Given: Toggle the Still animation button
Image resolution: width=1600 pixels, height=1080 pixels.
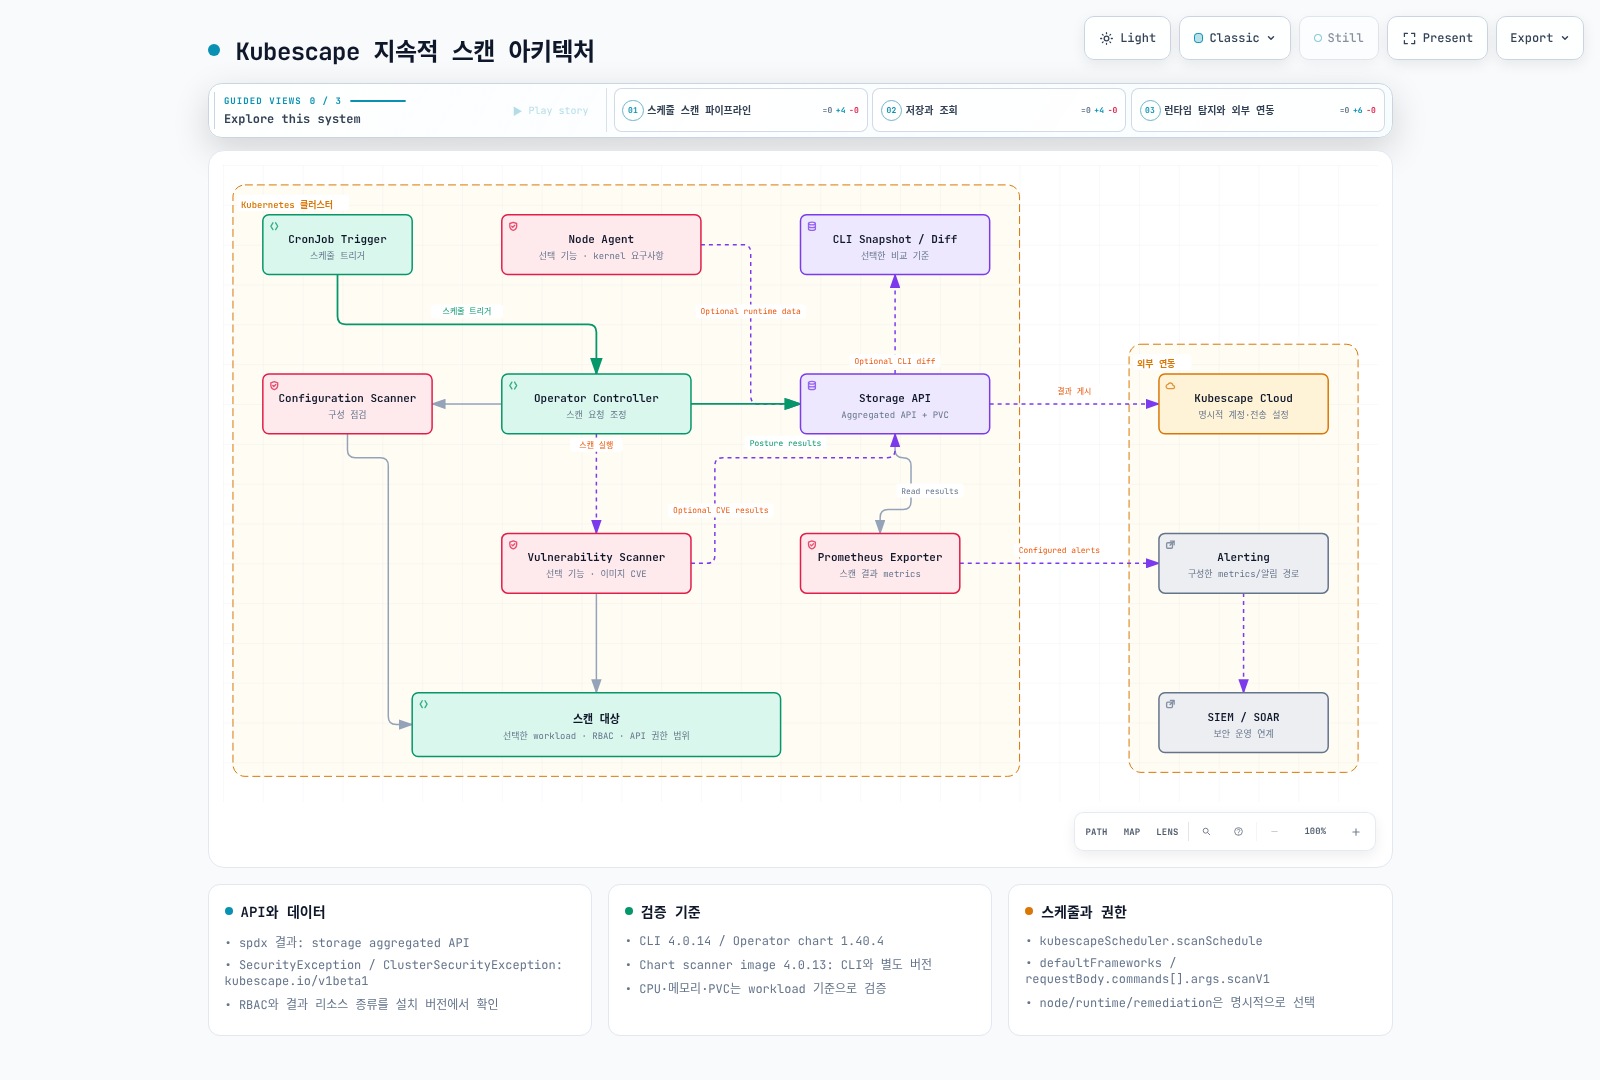Looking at the screenshot, I should 1339,38.
